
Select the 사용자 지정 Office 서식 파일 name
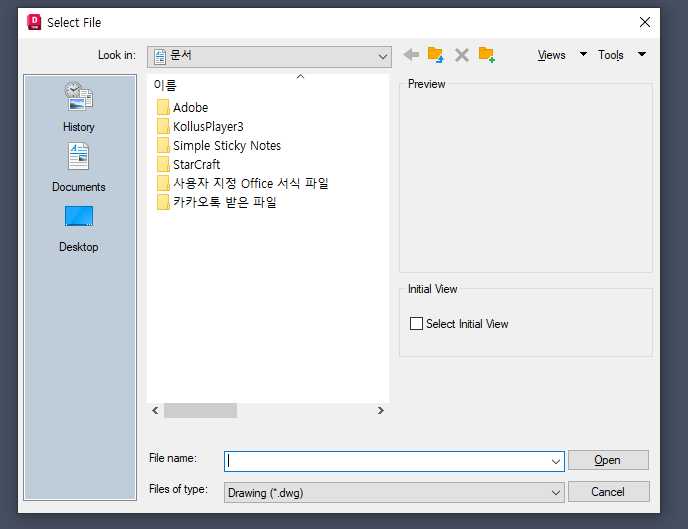pos(251,183)
